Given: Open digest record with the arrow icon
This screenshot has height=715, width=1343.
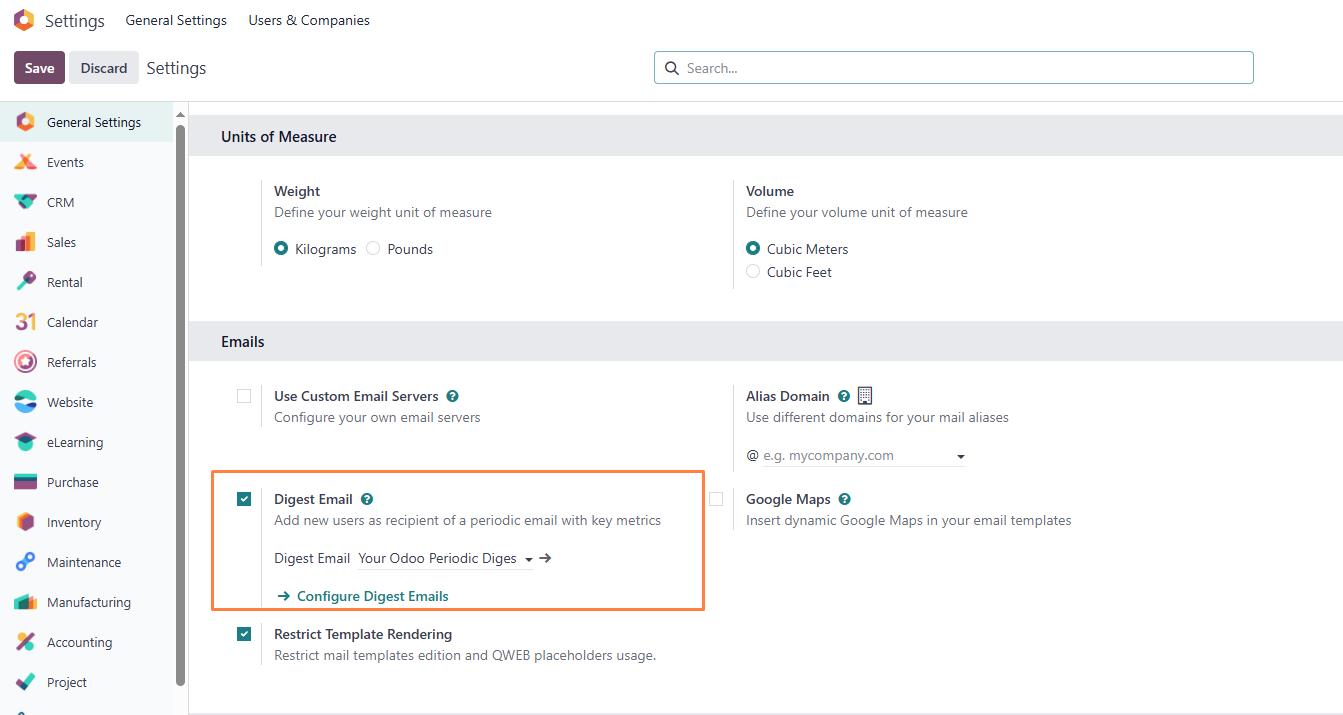Looking at the screenshot, I should [546, 558].
